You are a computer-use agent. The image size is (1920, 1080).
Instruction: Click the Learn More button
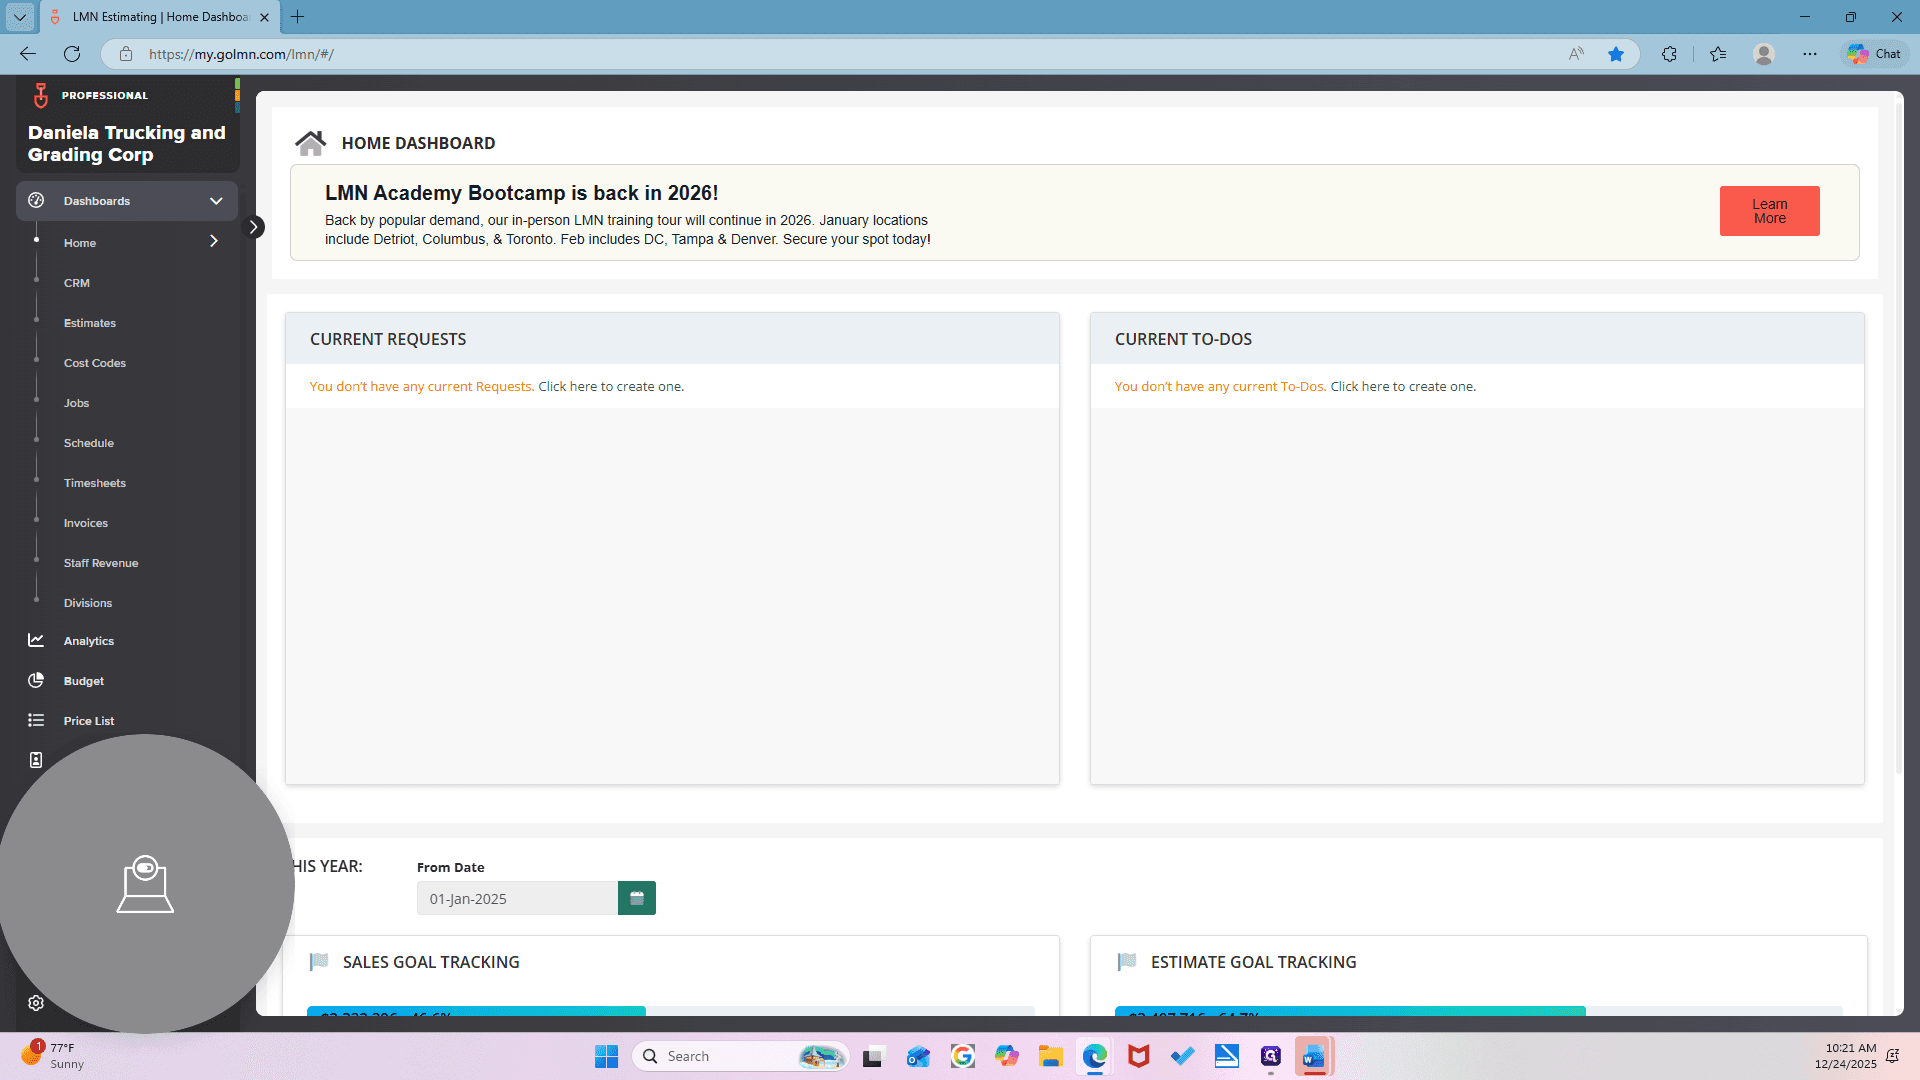[x=1769, y=211]
